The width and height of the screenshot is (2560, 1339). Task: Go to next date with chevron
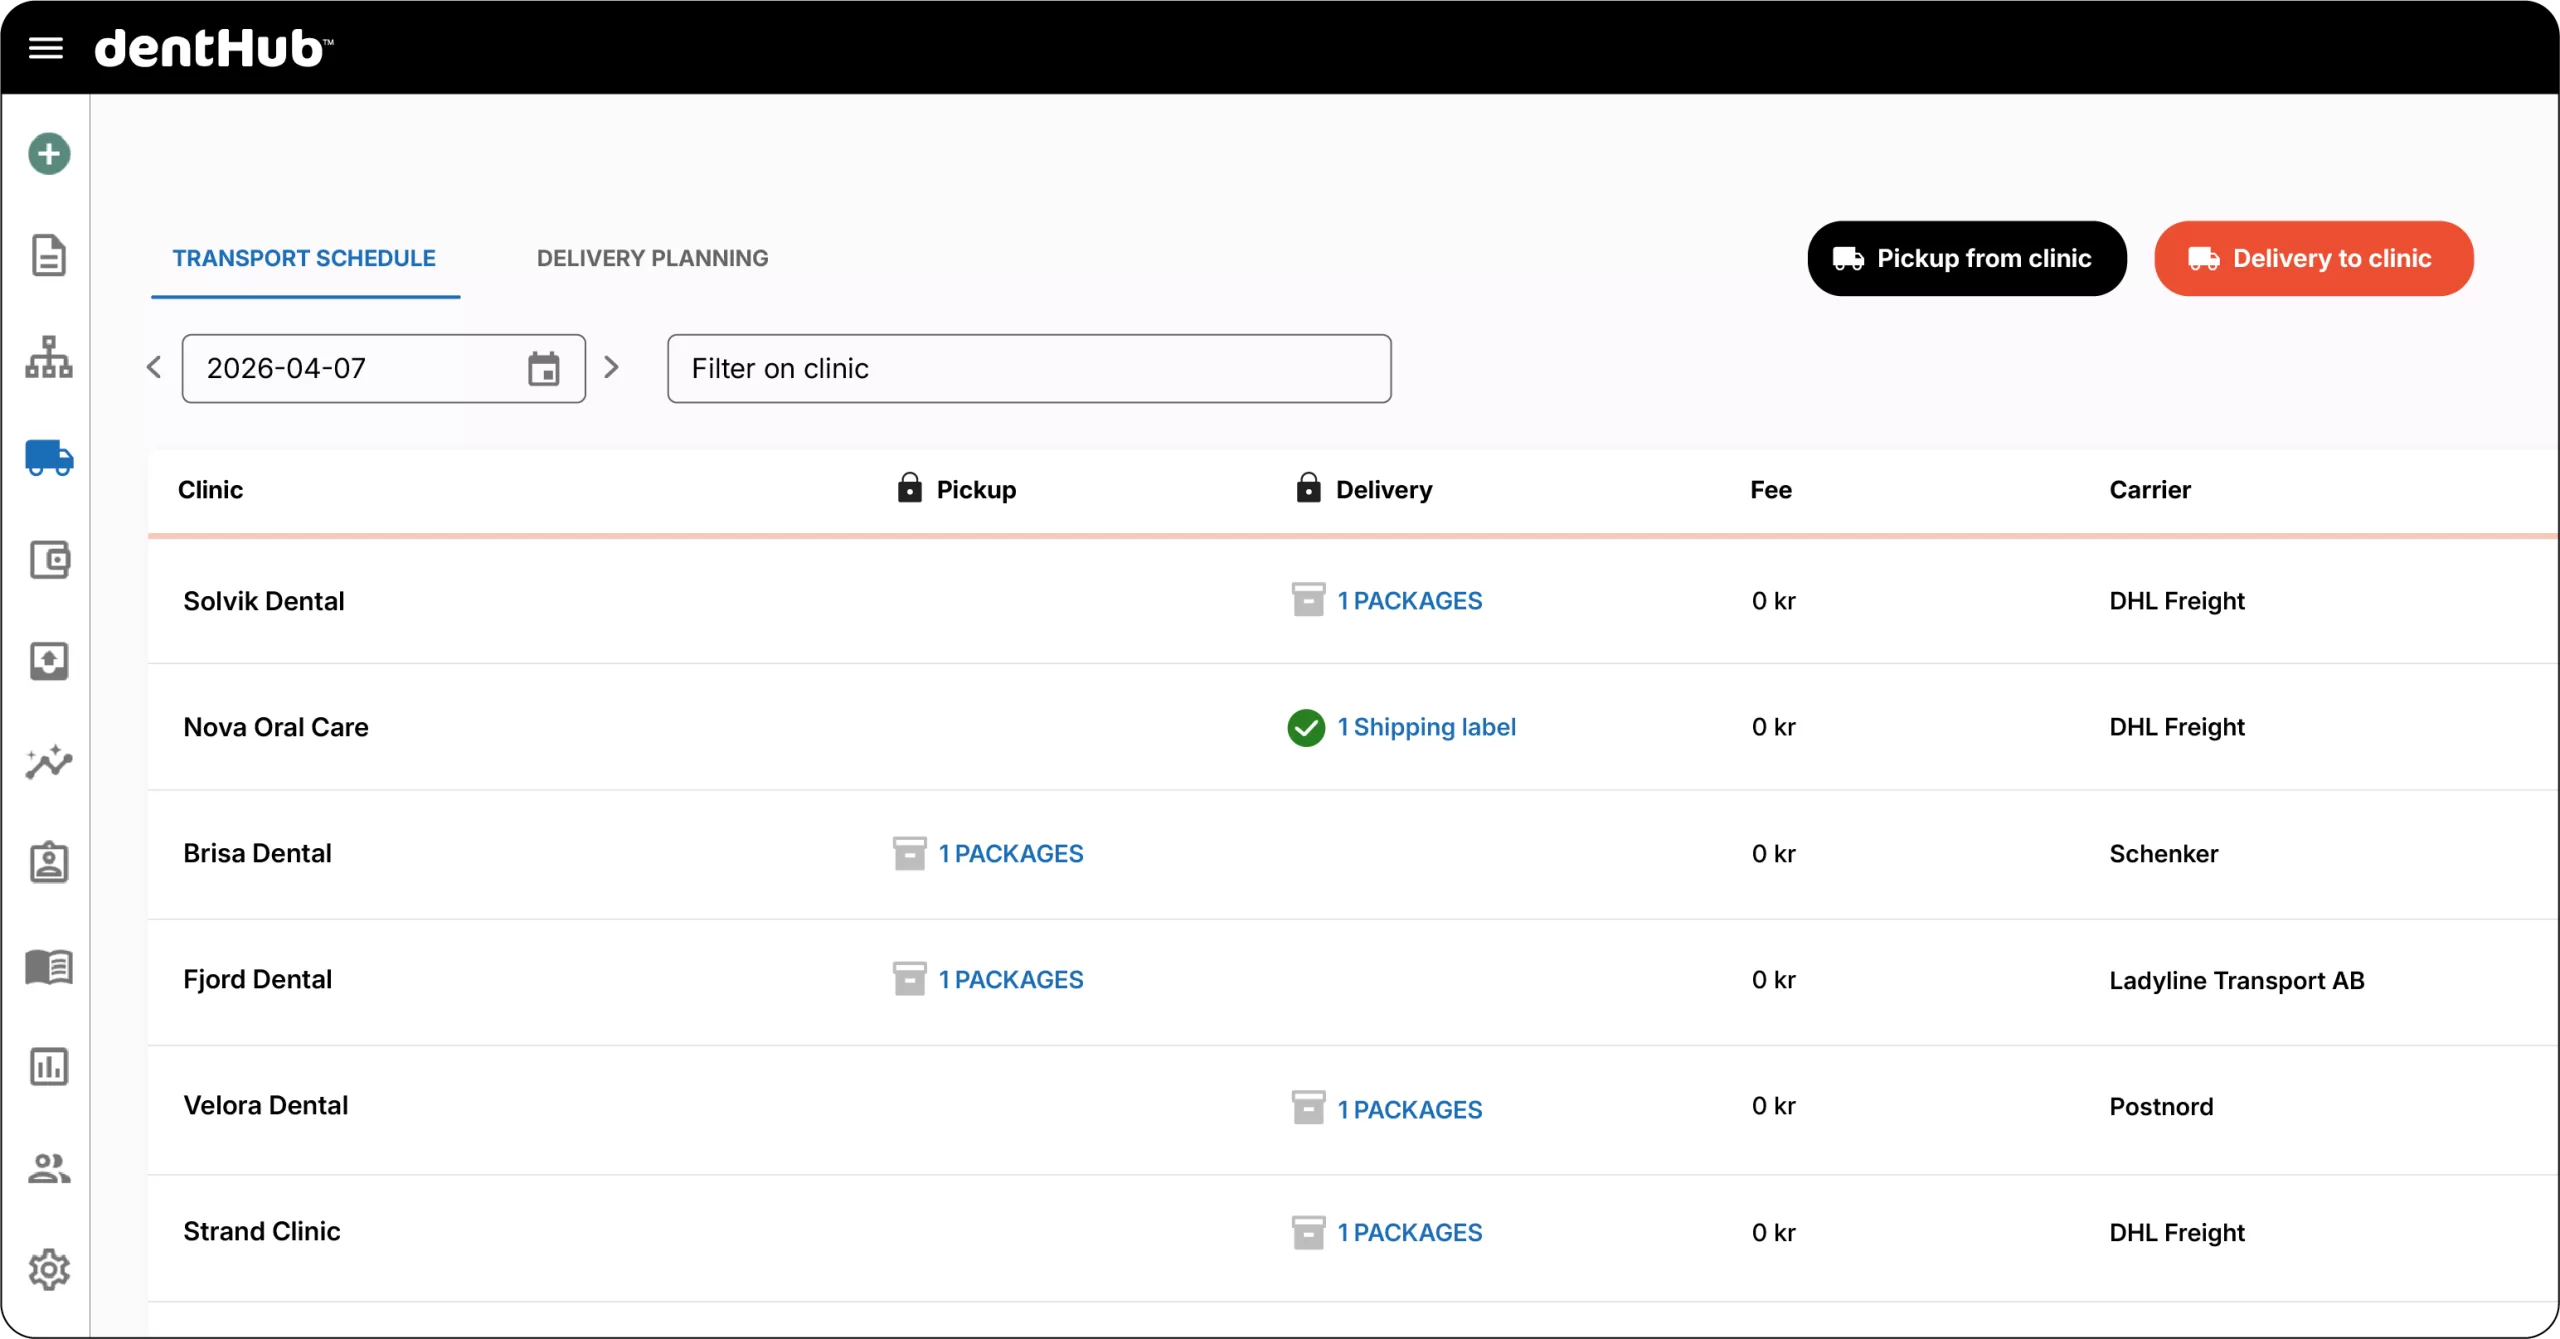[612, 367]
